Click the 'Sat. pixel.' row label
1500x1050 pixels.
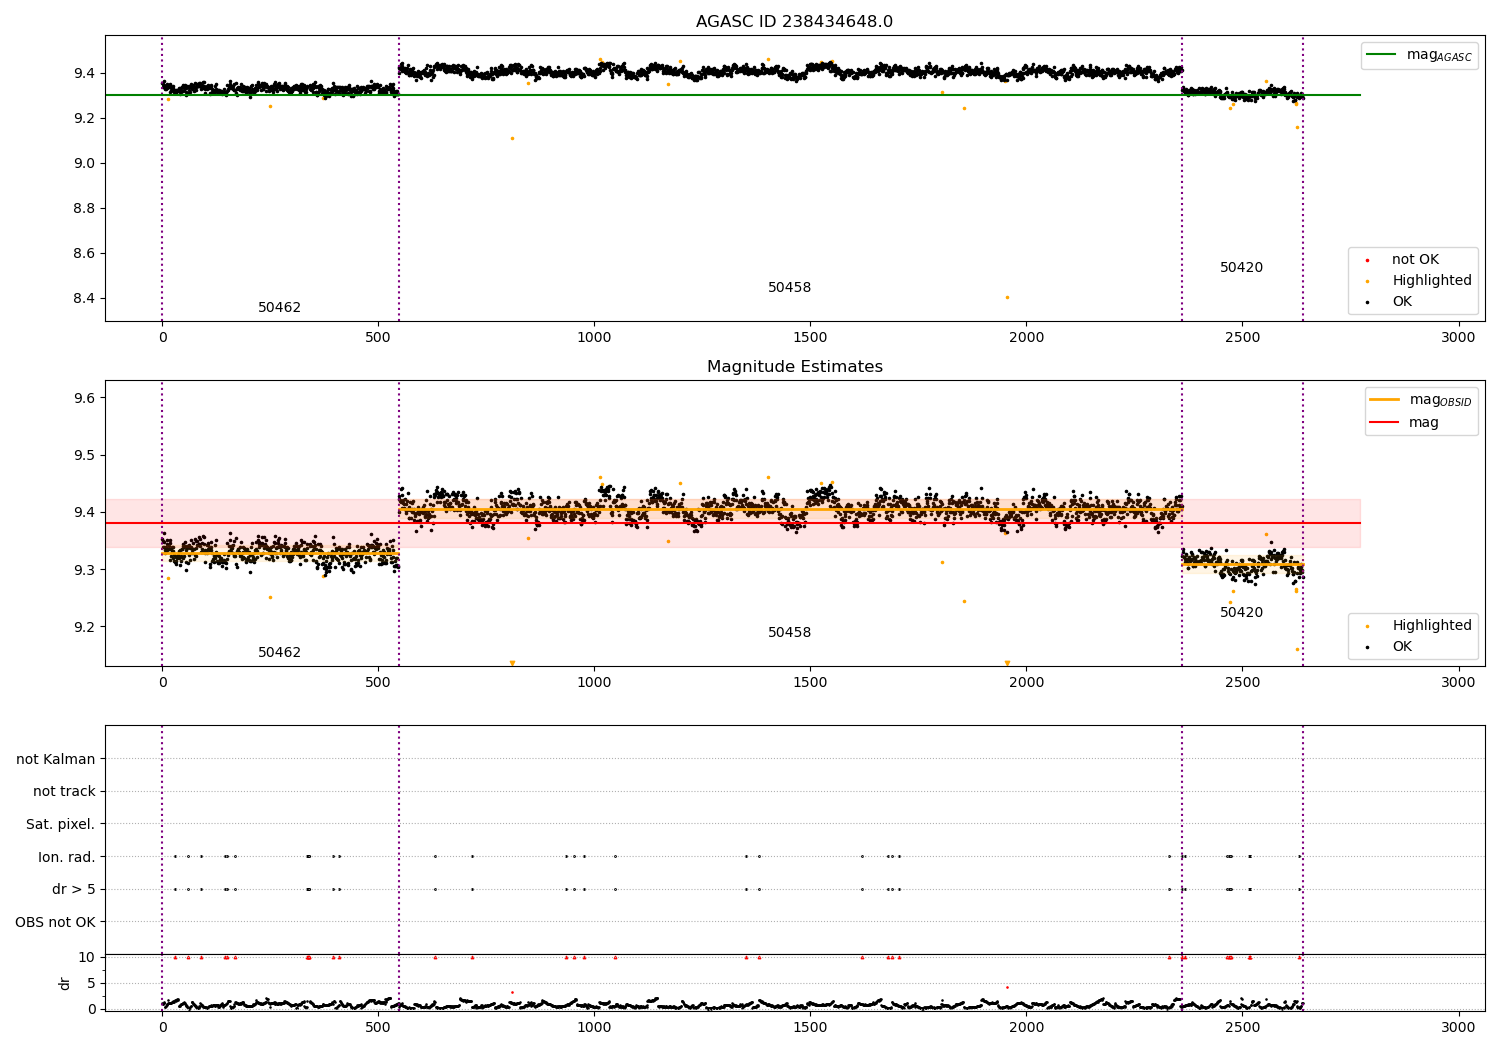click(61, 825)
